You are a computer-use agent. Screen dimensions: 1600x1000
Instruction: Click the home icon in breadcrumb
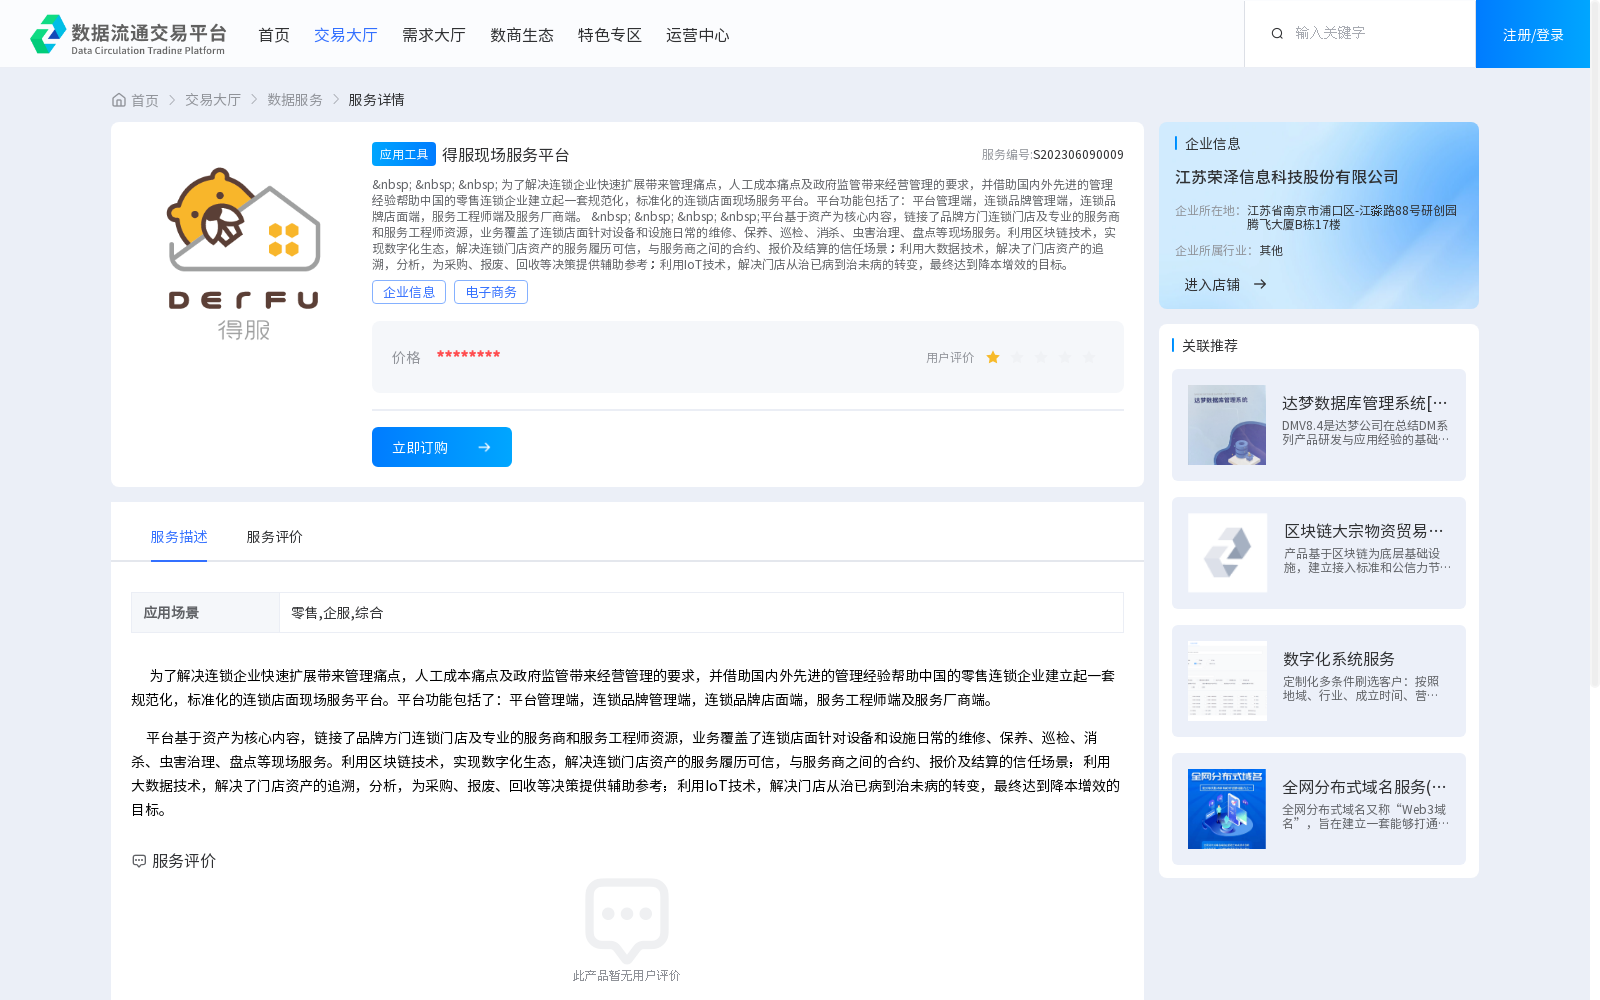(119, 100)
